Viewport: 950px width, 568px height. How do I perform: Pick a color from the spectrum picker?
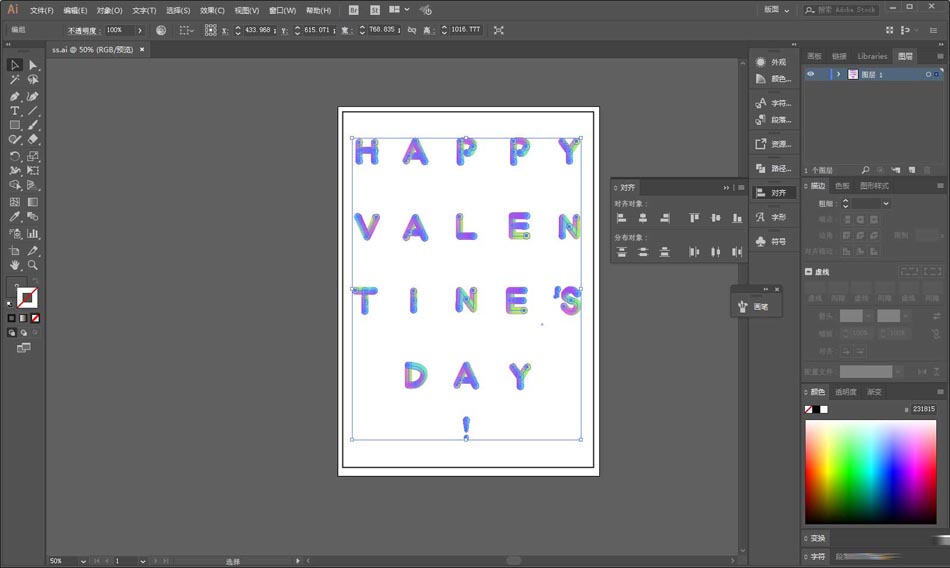870,470
